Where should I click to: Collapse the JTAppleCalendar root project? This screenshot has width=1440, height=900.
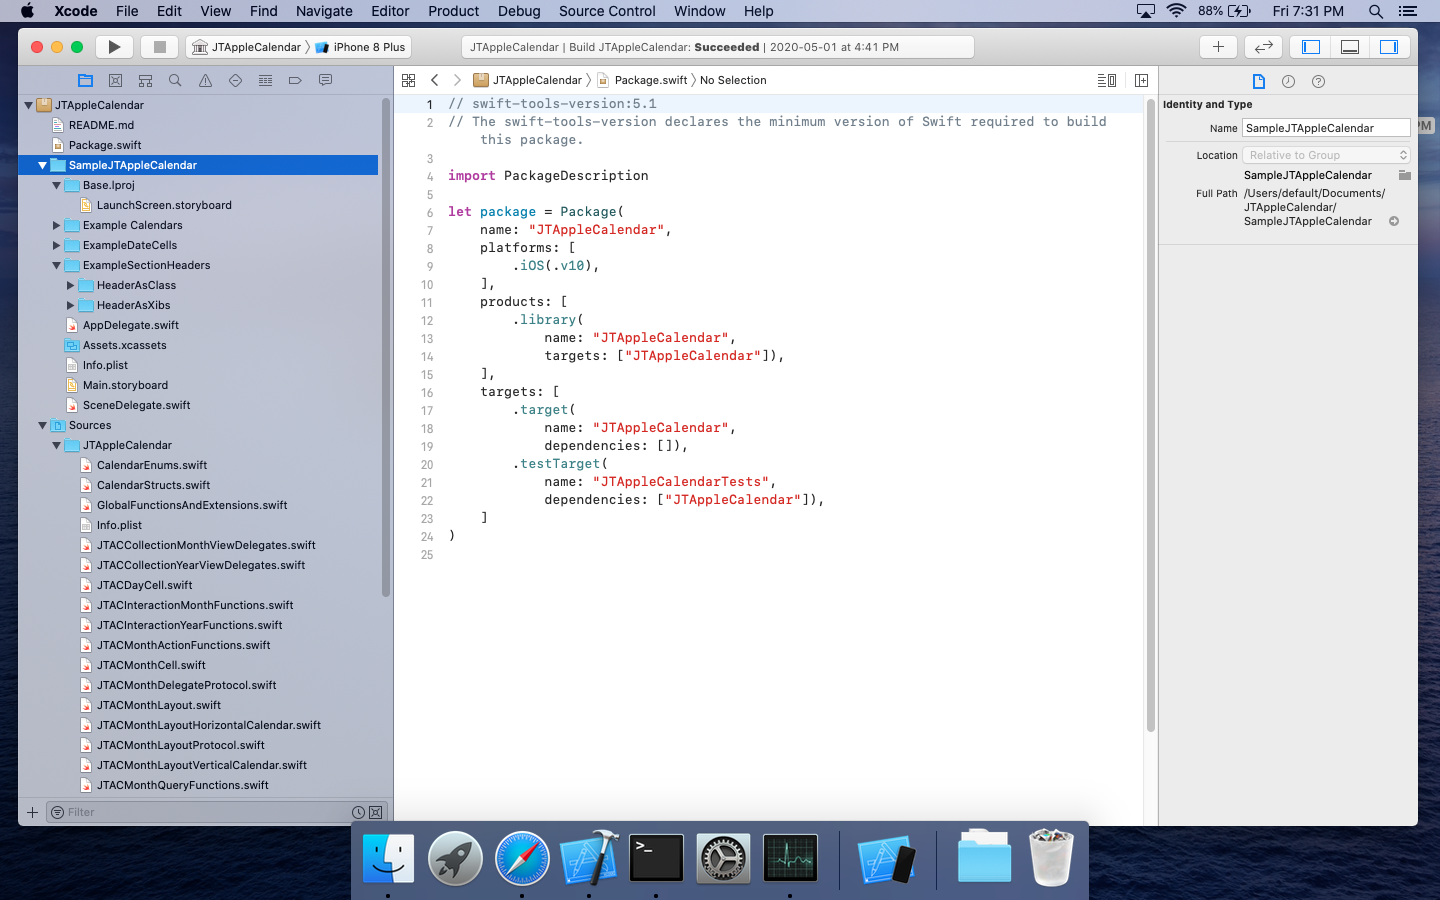[28, 105]
